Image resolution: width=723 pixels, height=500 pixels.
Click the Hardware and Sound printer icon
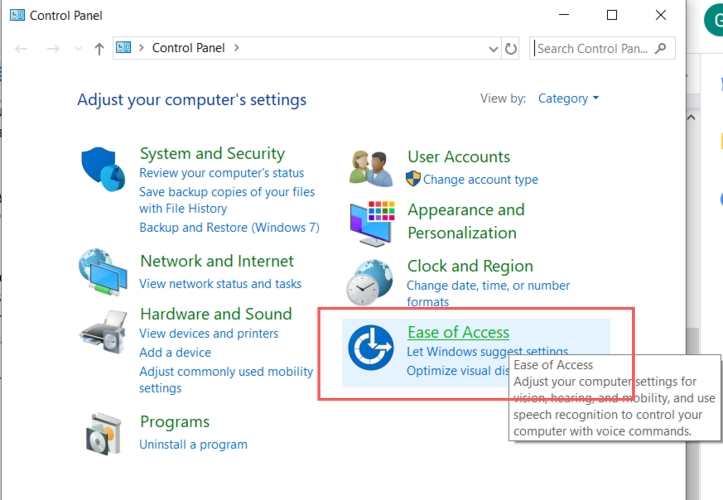click(x=103, y=329)
